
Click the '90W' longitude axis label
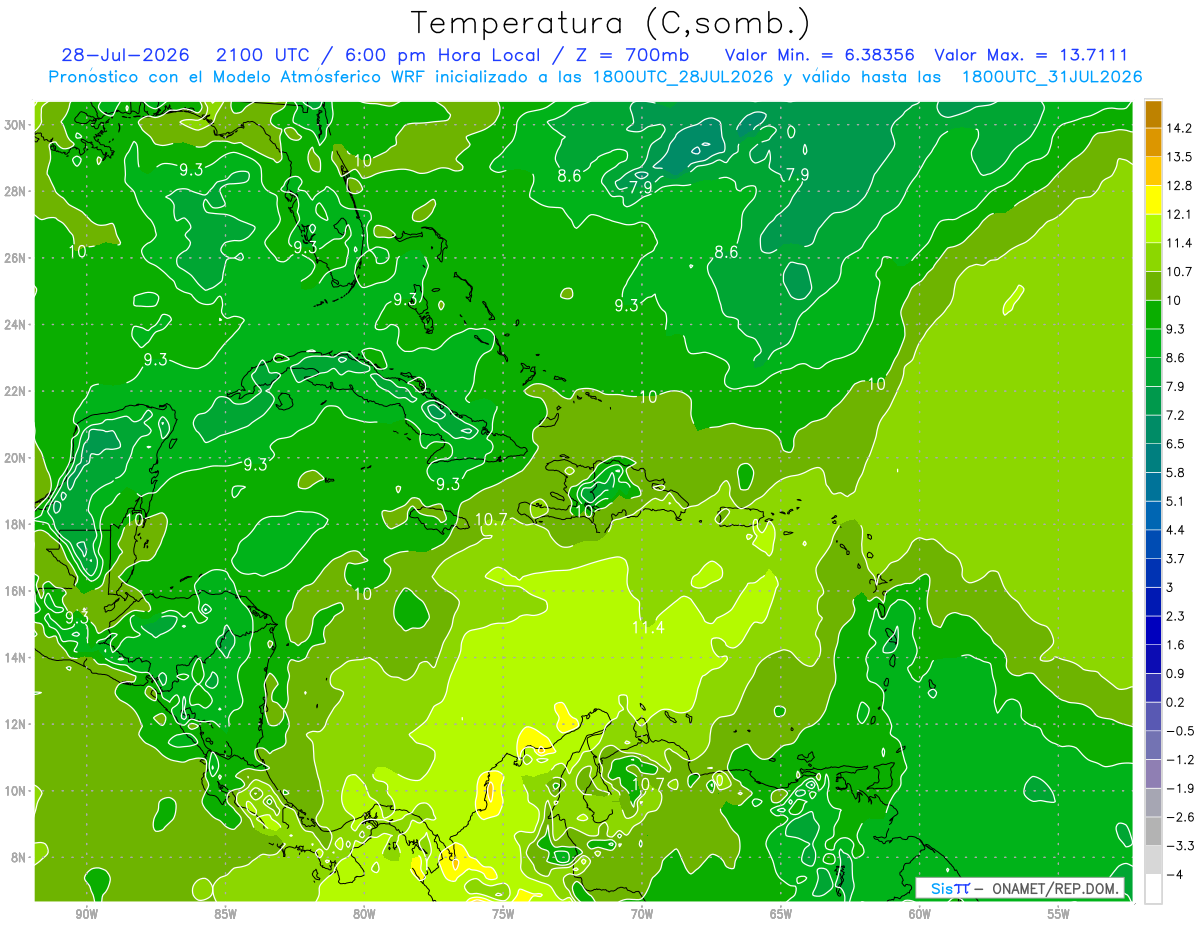86,914
